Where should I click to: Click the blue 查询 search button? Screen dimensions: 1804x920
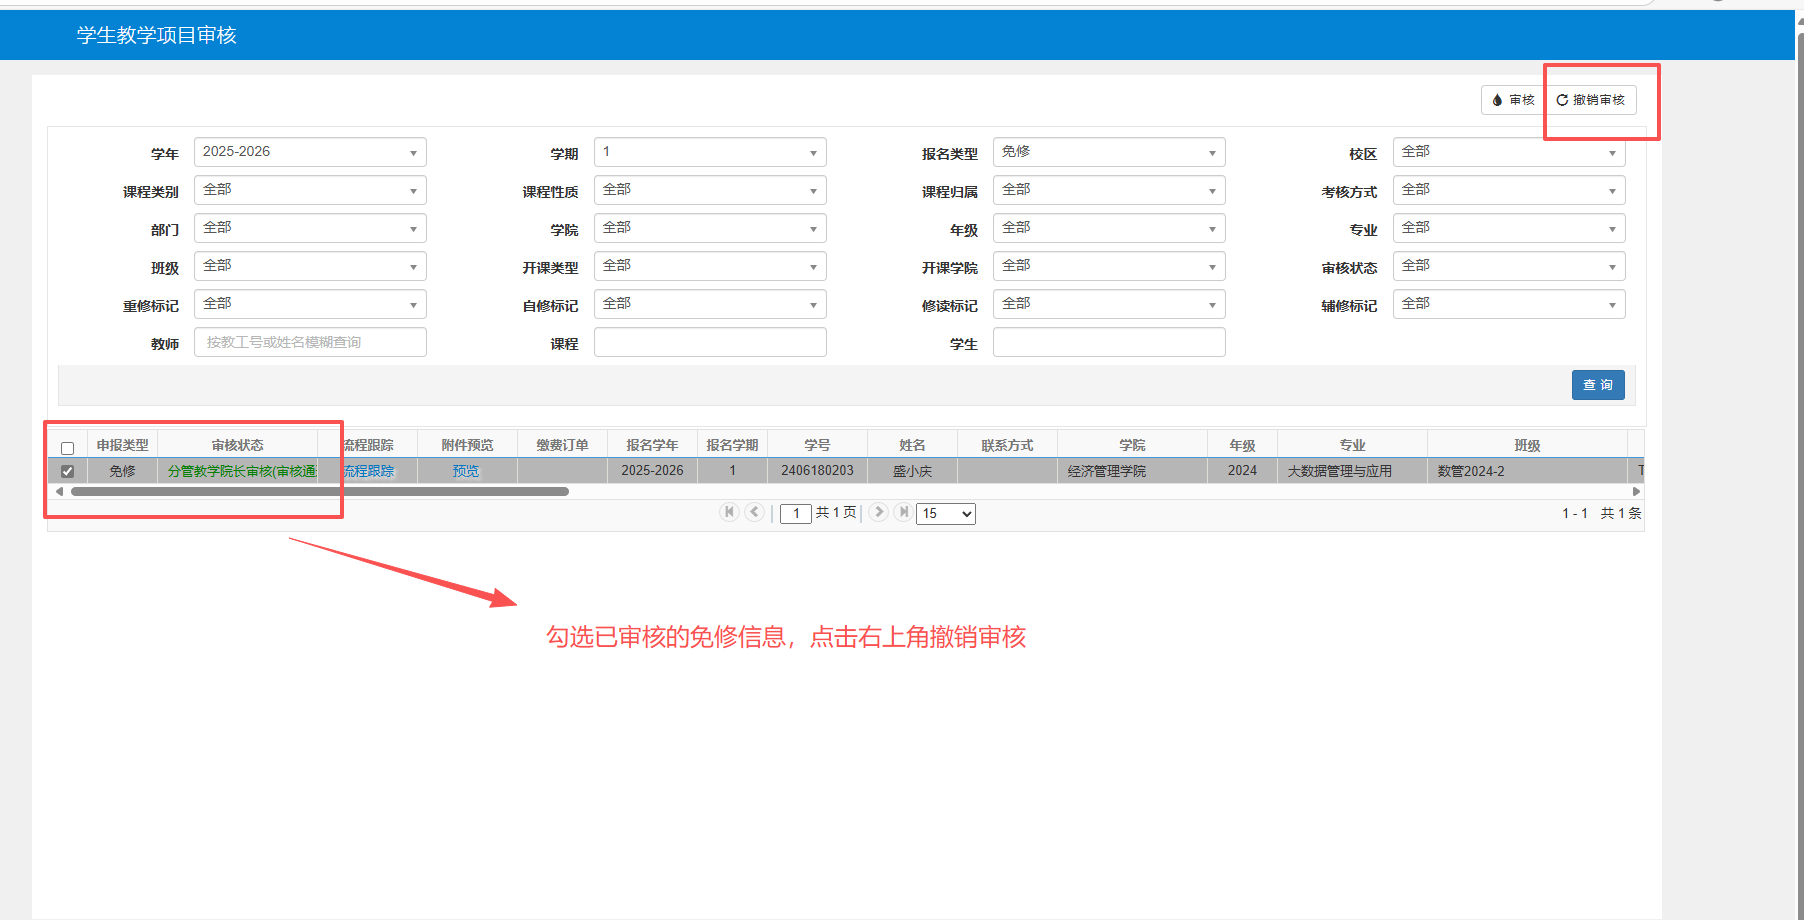pos(1597,385)
